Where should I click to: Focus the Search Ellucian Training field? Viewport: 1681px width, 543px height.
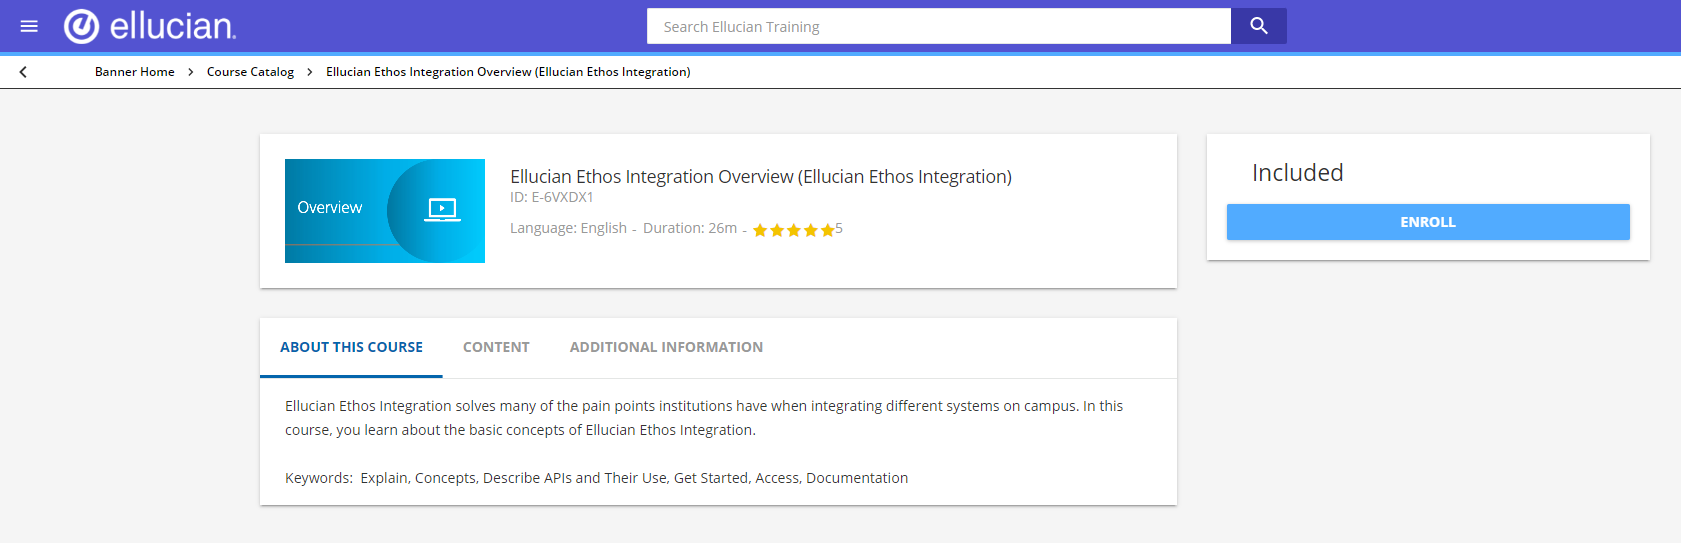click(x=939, y=26)
